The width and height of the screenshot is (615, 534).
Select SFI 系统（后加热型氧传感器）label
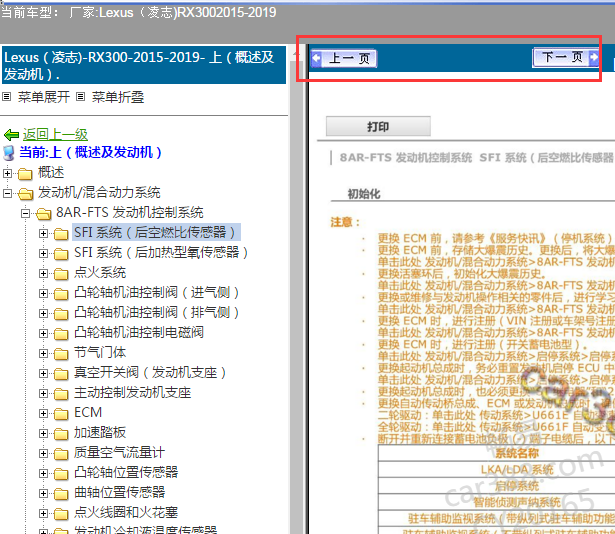[x=161, y=252]
